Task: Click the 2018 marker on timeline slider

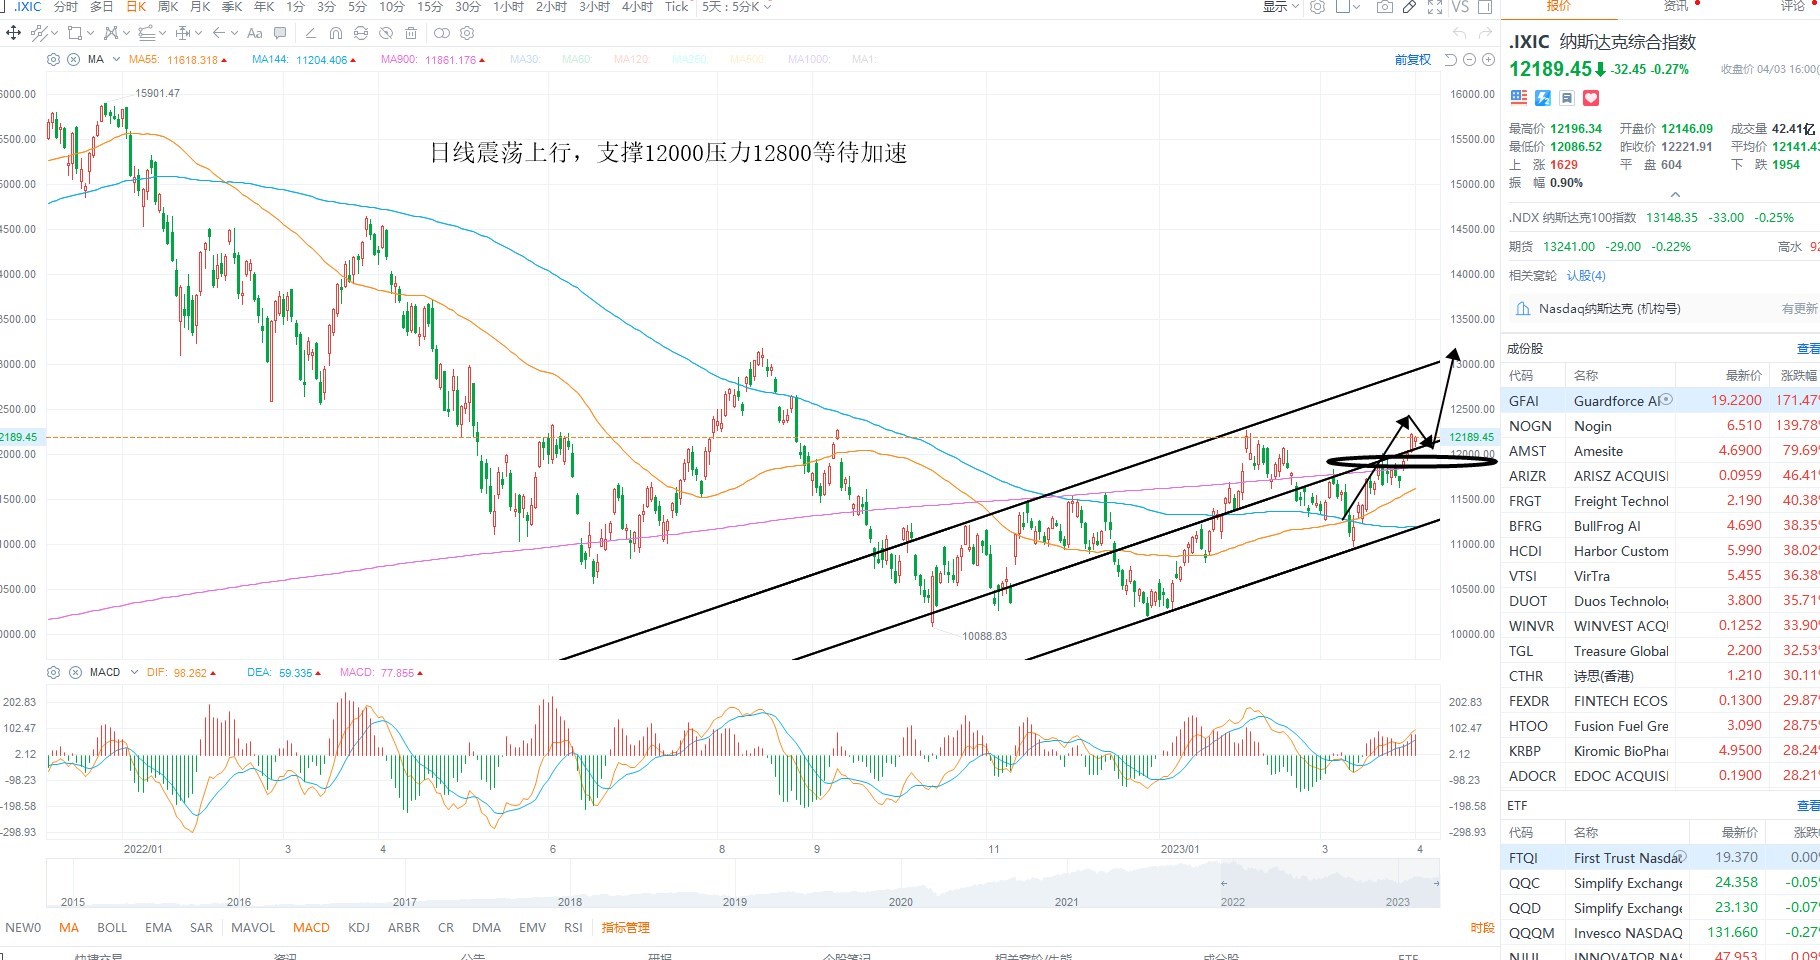Action: [x=570, y=902]
